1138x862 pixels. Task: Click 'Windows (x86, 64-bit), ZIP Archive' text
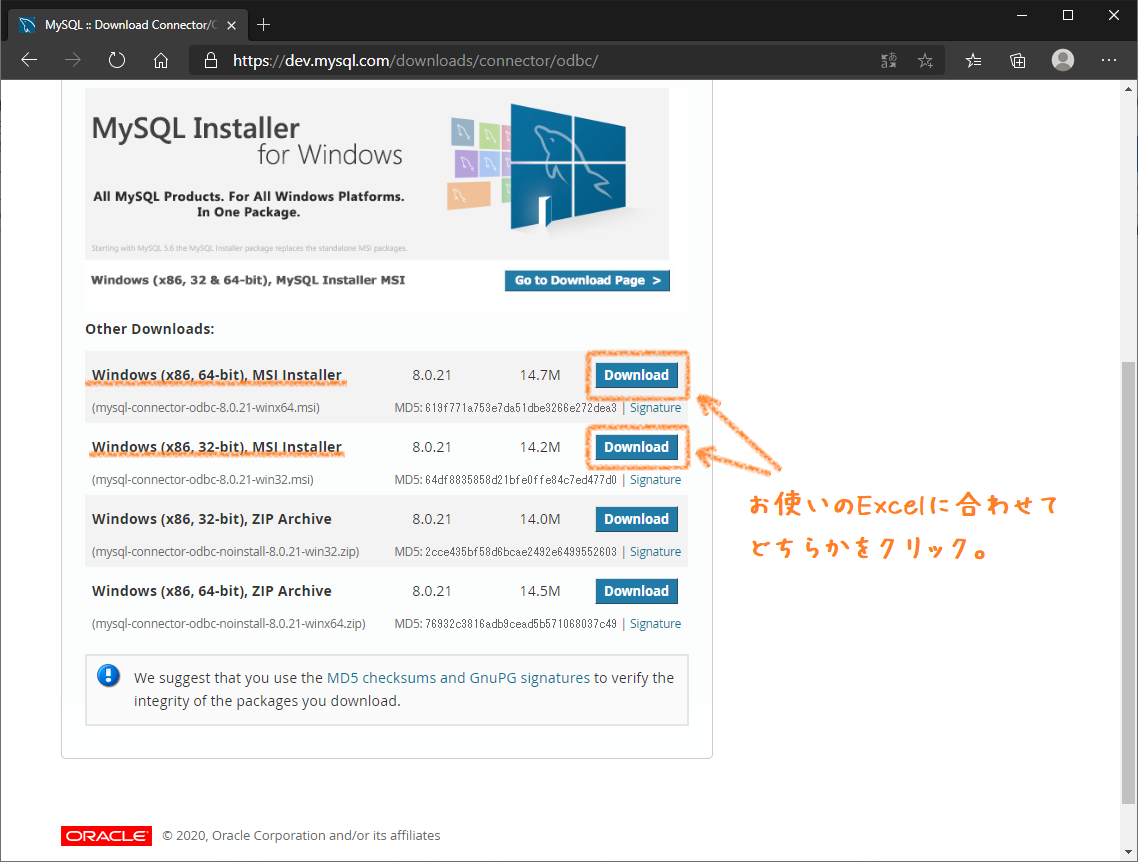211,591
